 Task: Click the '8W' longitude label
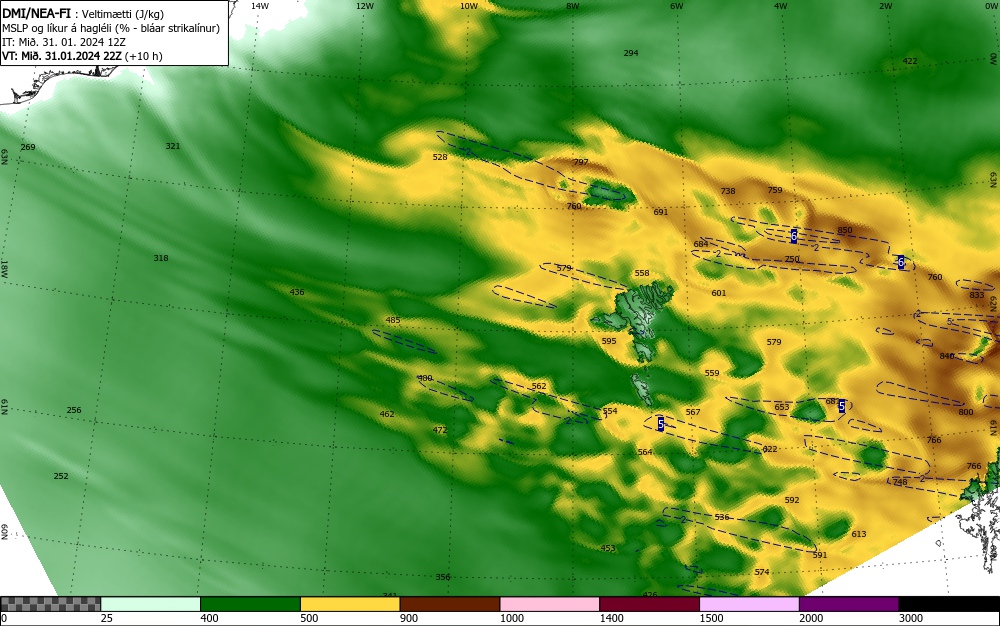(x=573, y=6)
